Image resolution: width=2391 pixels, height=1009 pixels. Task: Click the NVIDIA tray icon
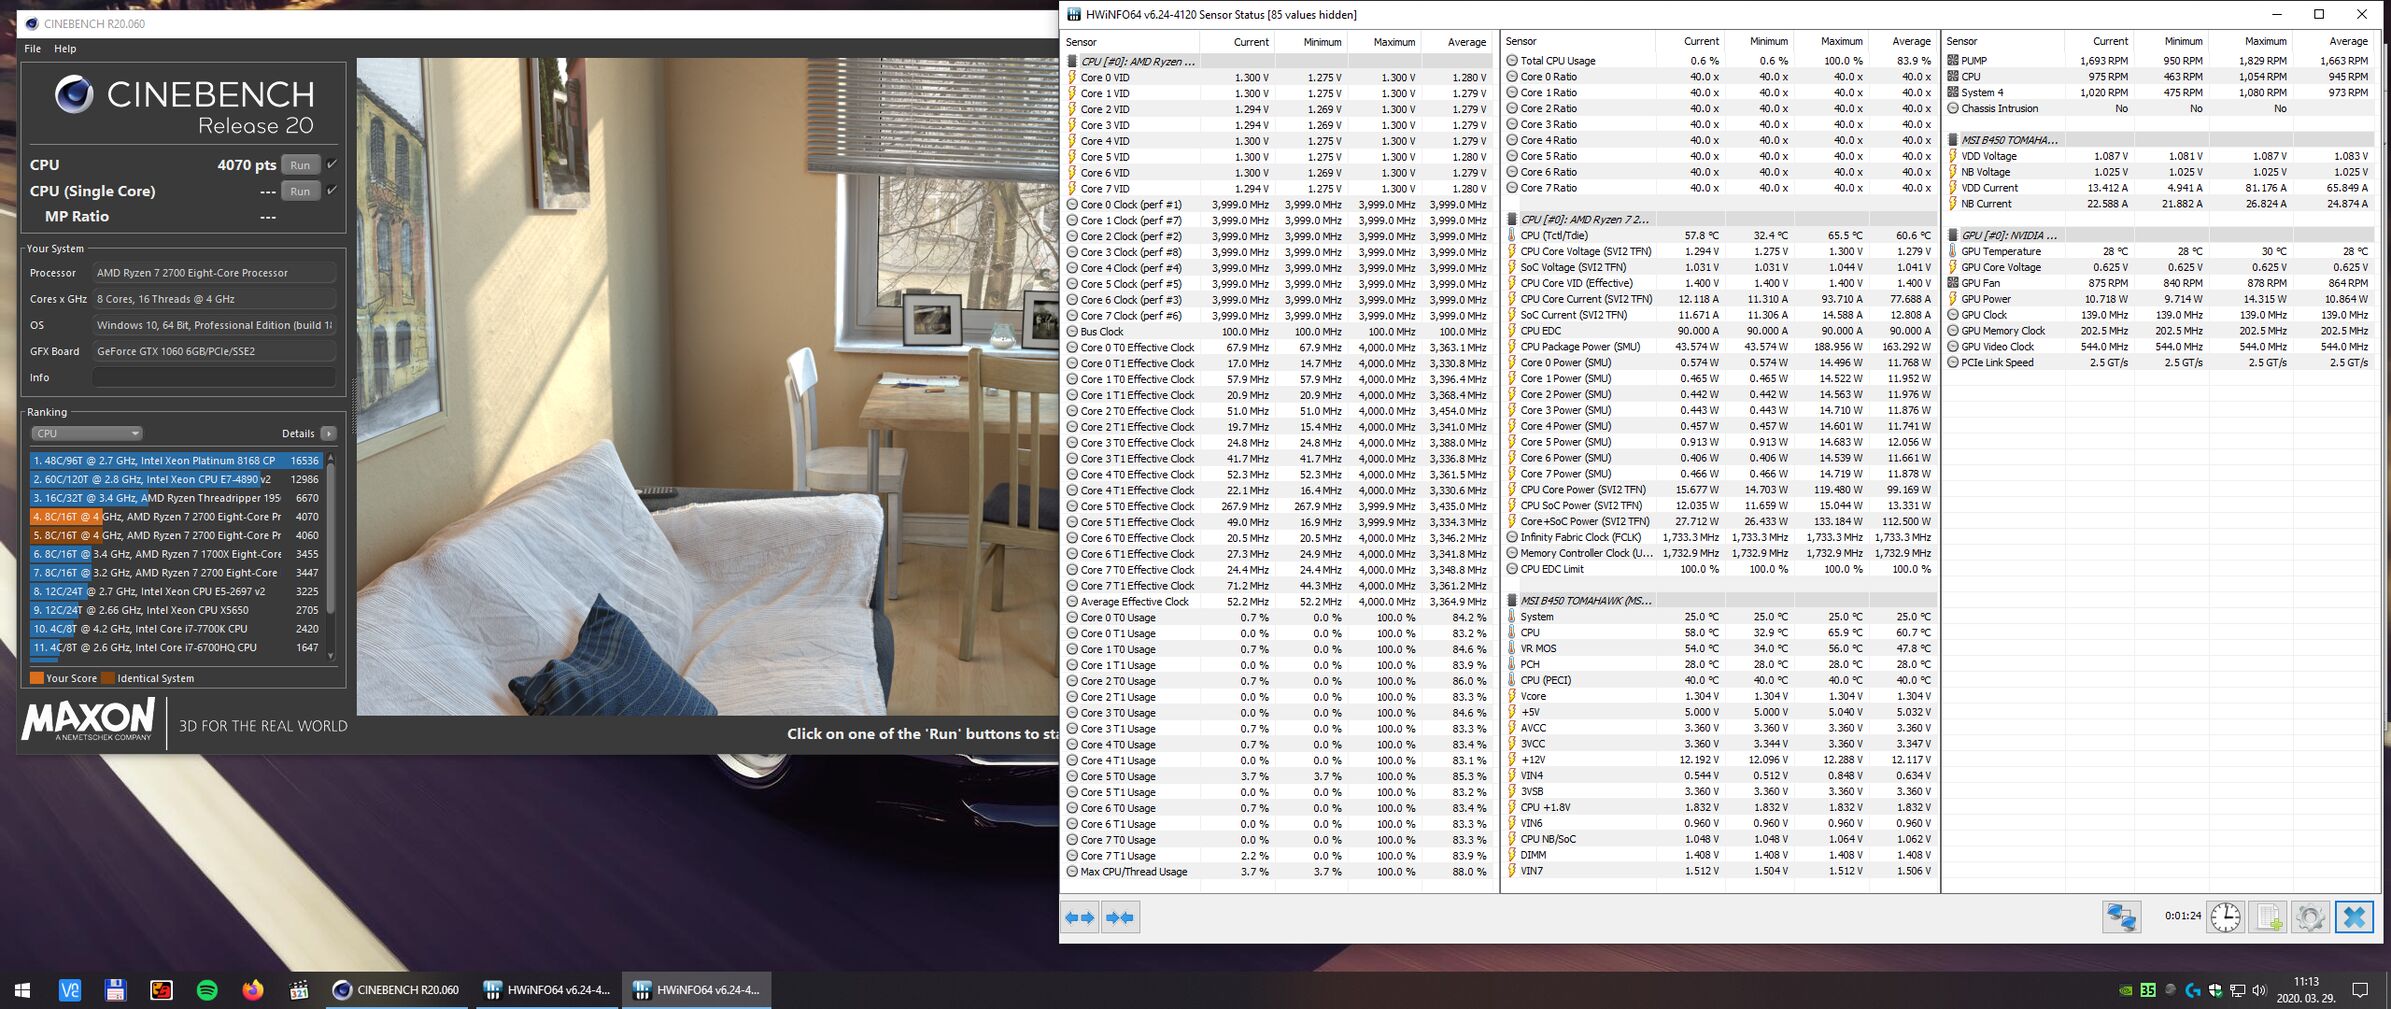[x=2125, y=990]
